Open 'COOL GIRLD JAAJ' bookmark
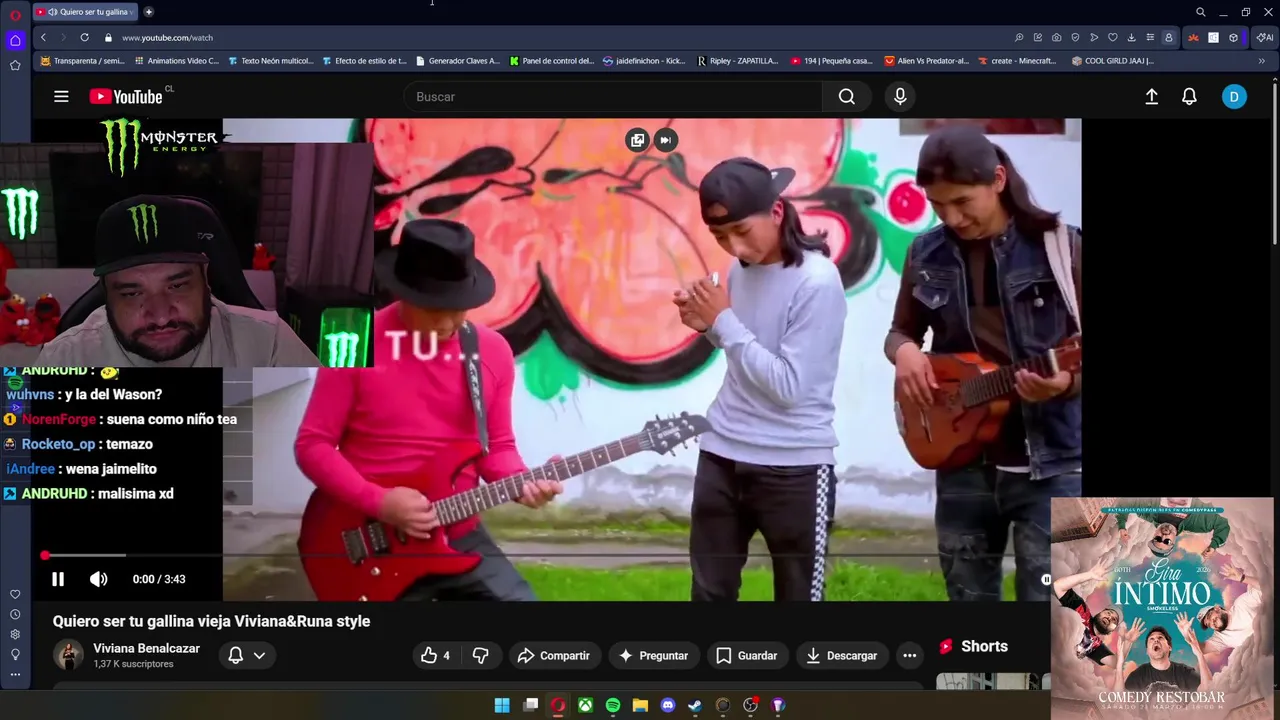Viewport: 1280px width, 720px height. (x=1112, y=61)
